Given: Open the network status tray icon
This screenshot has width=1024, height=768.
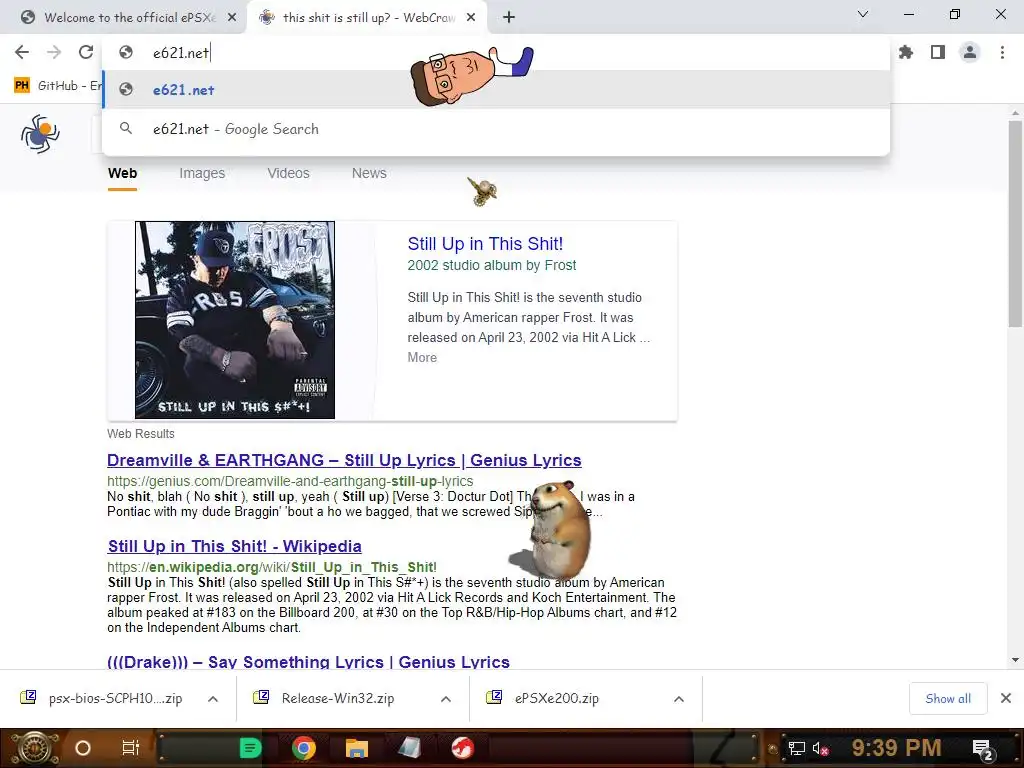Looking at the screenshot, I should pyautogui.click(x=796, y=748).
